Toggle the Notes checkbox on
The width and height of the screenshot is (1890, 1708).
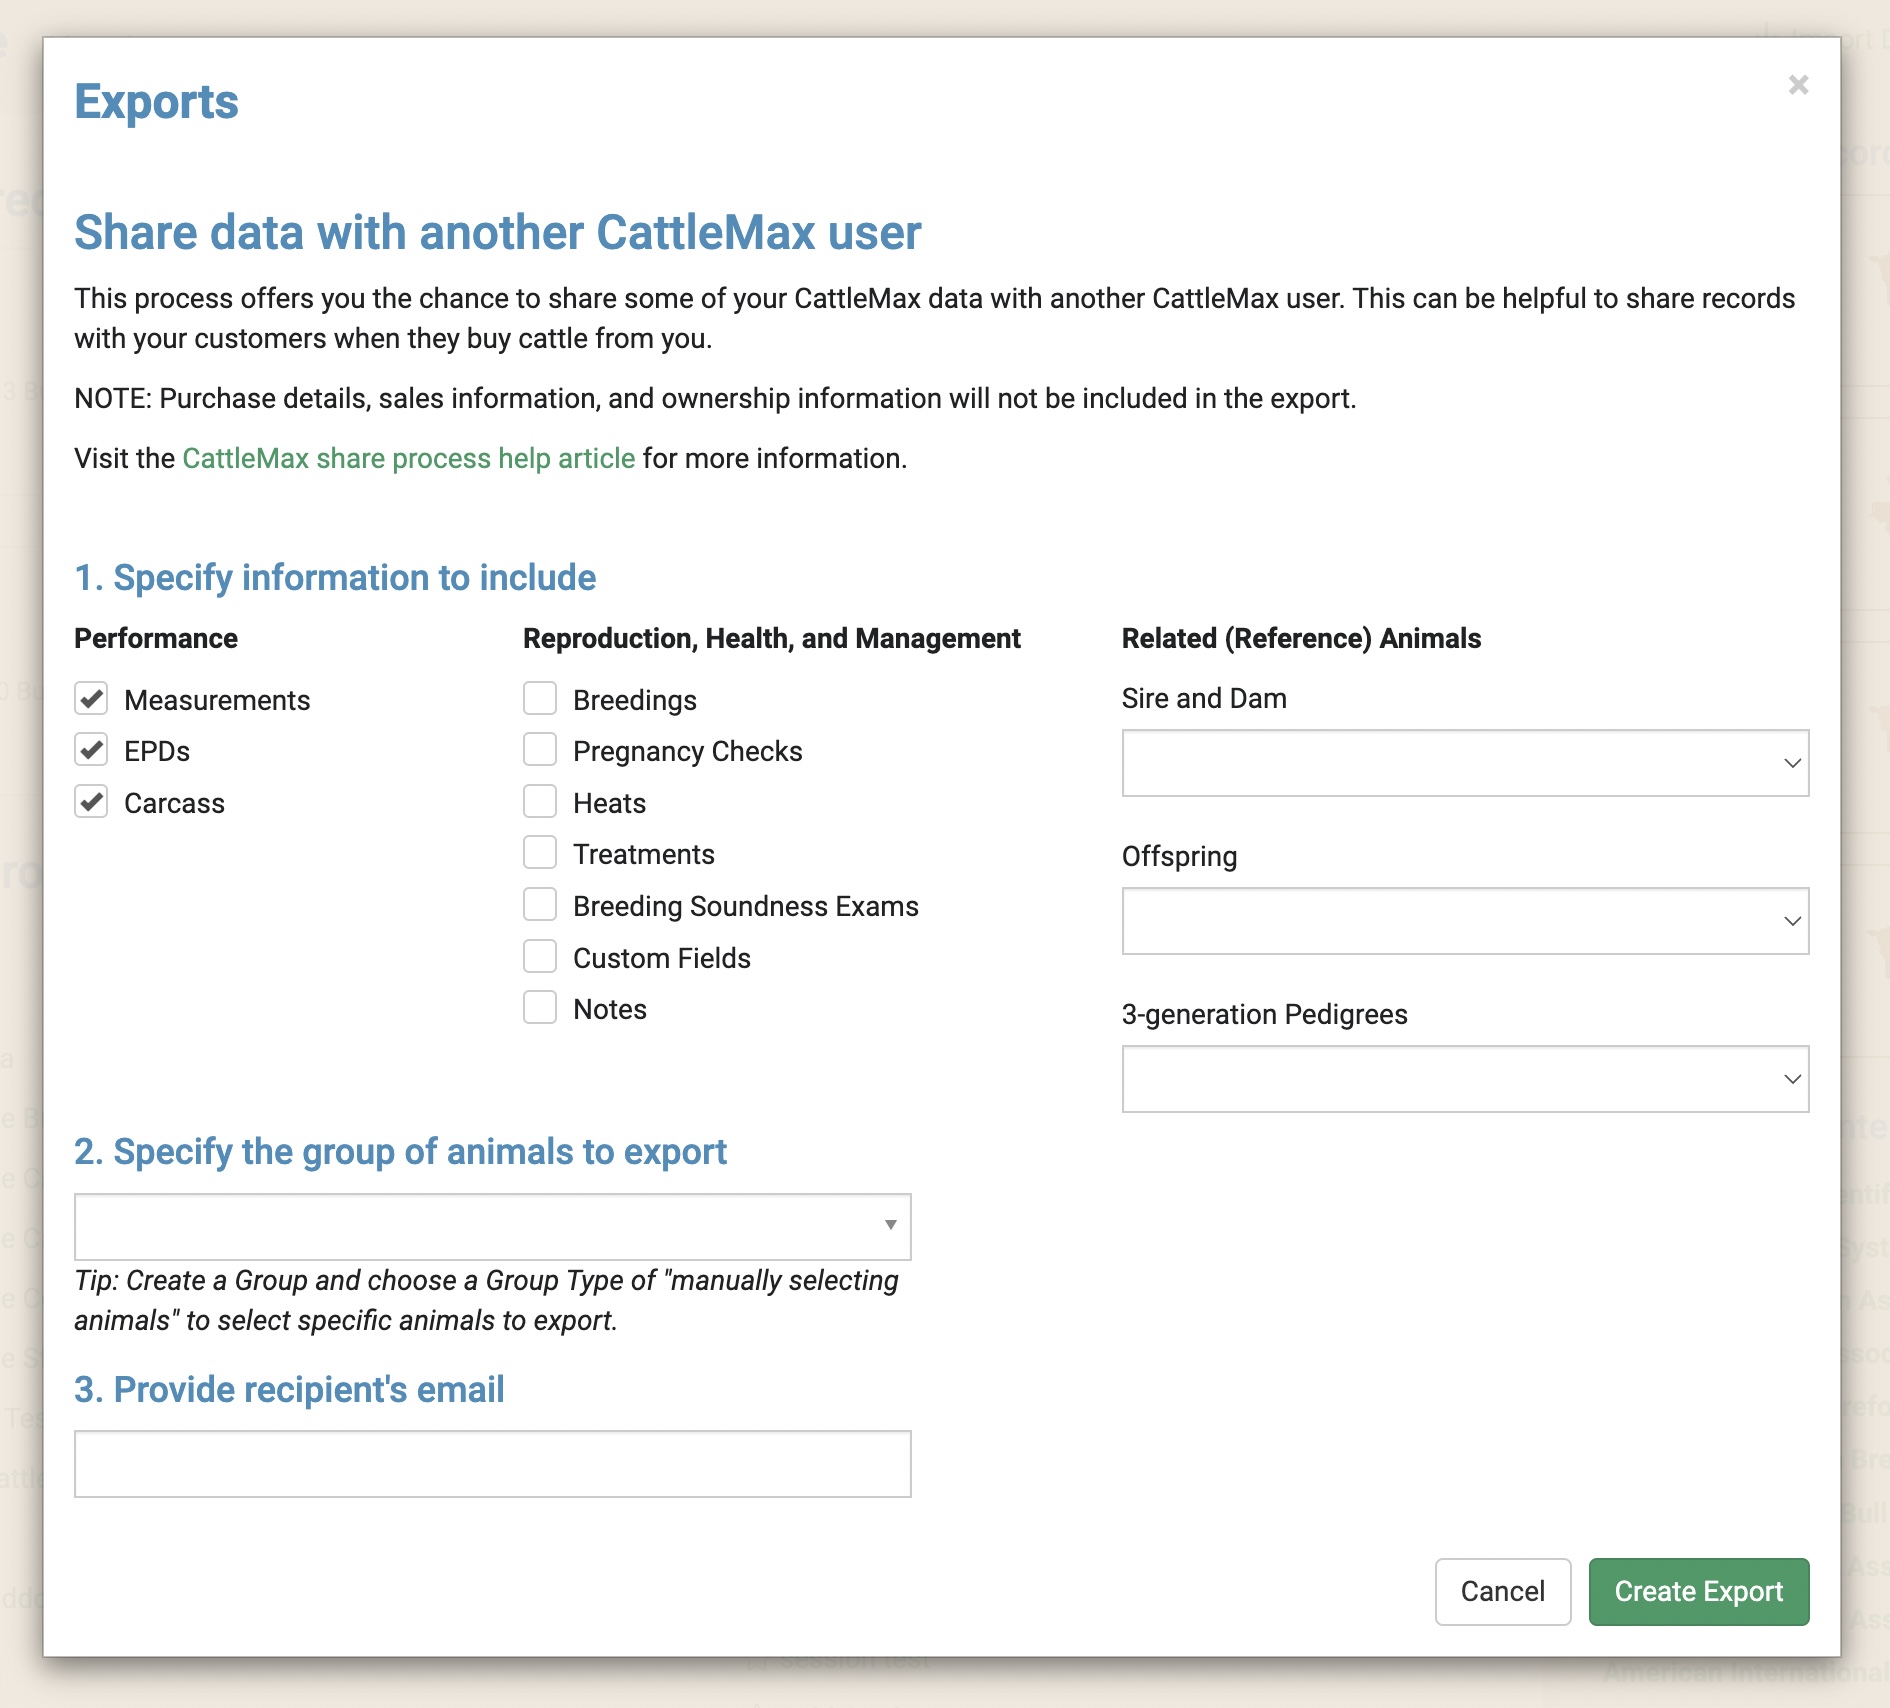[540, 1008]
